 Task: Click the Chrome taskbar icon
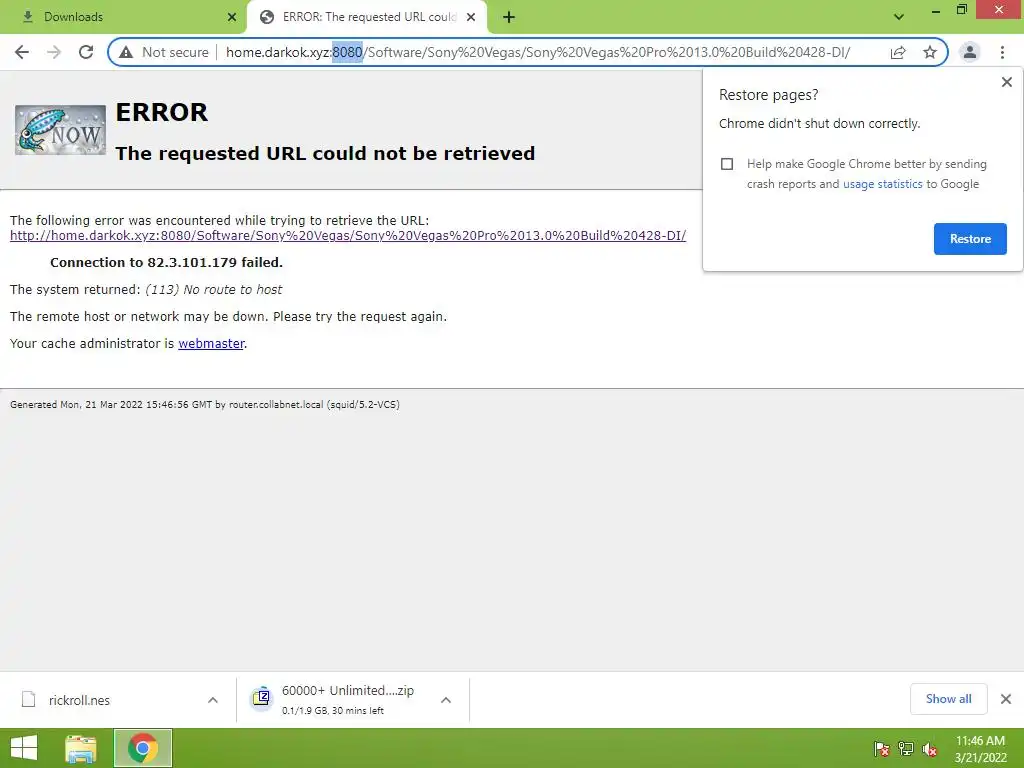[x=143, y=748]
